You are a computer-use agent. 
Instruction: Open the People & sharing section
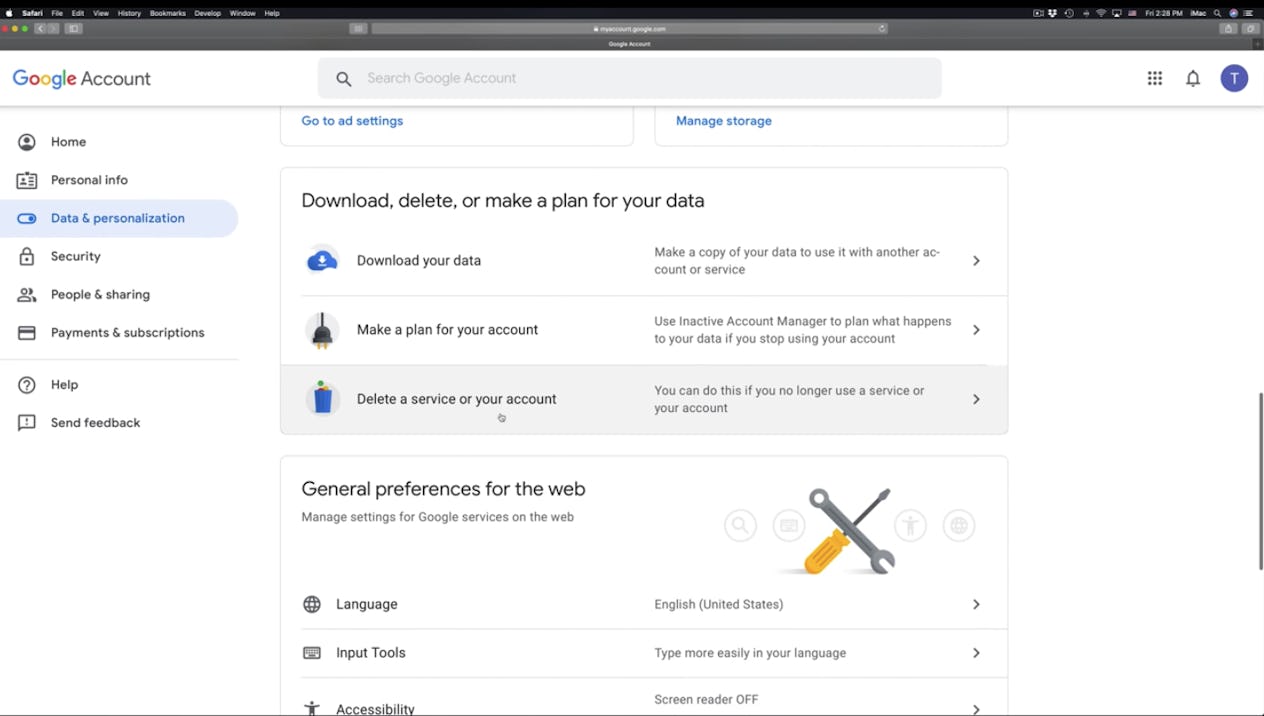coord(100,295)
